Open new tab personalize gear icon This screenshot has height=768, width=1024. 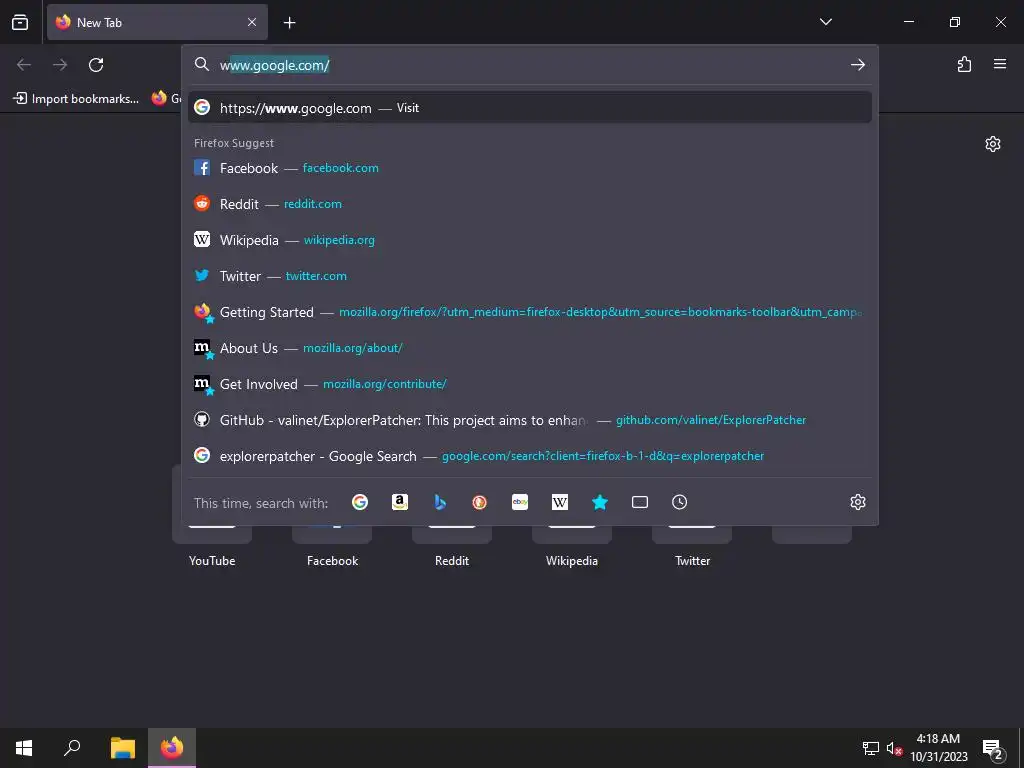click(993, 144)
